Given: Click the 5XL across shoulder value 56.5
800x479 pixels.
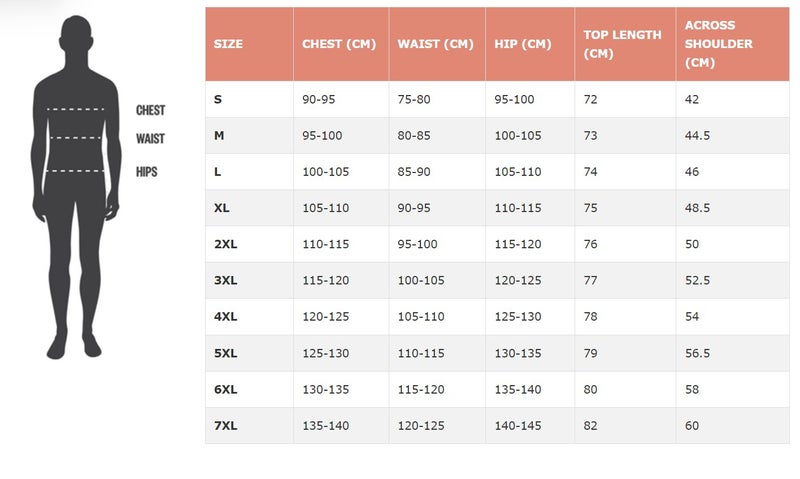Looking at the screenshot, I should (x=697, y=354).
